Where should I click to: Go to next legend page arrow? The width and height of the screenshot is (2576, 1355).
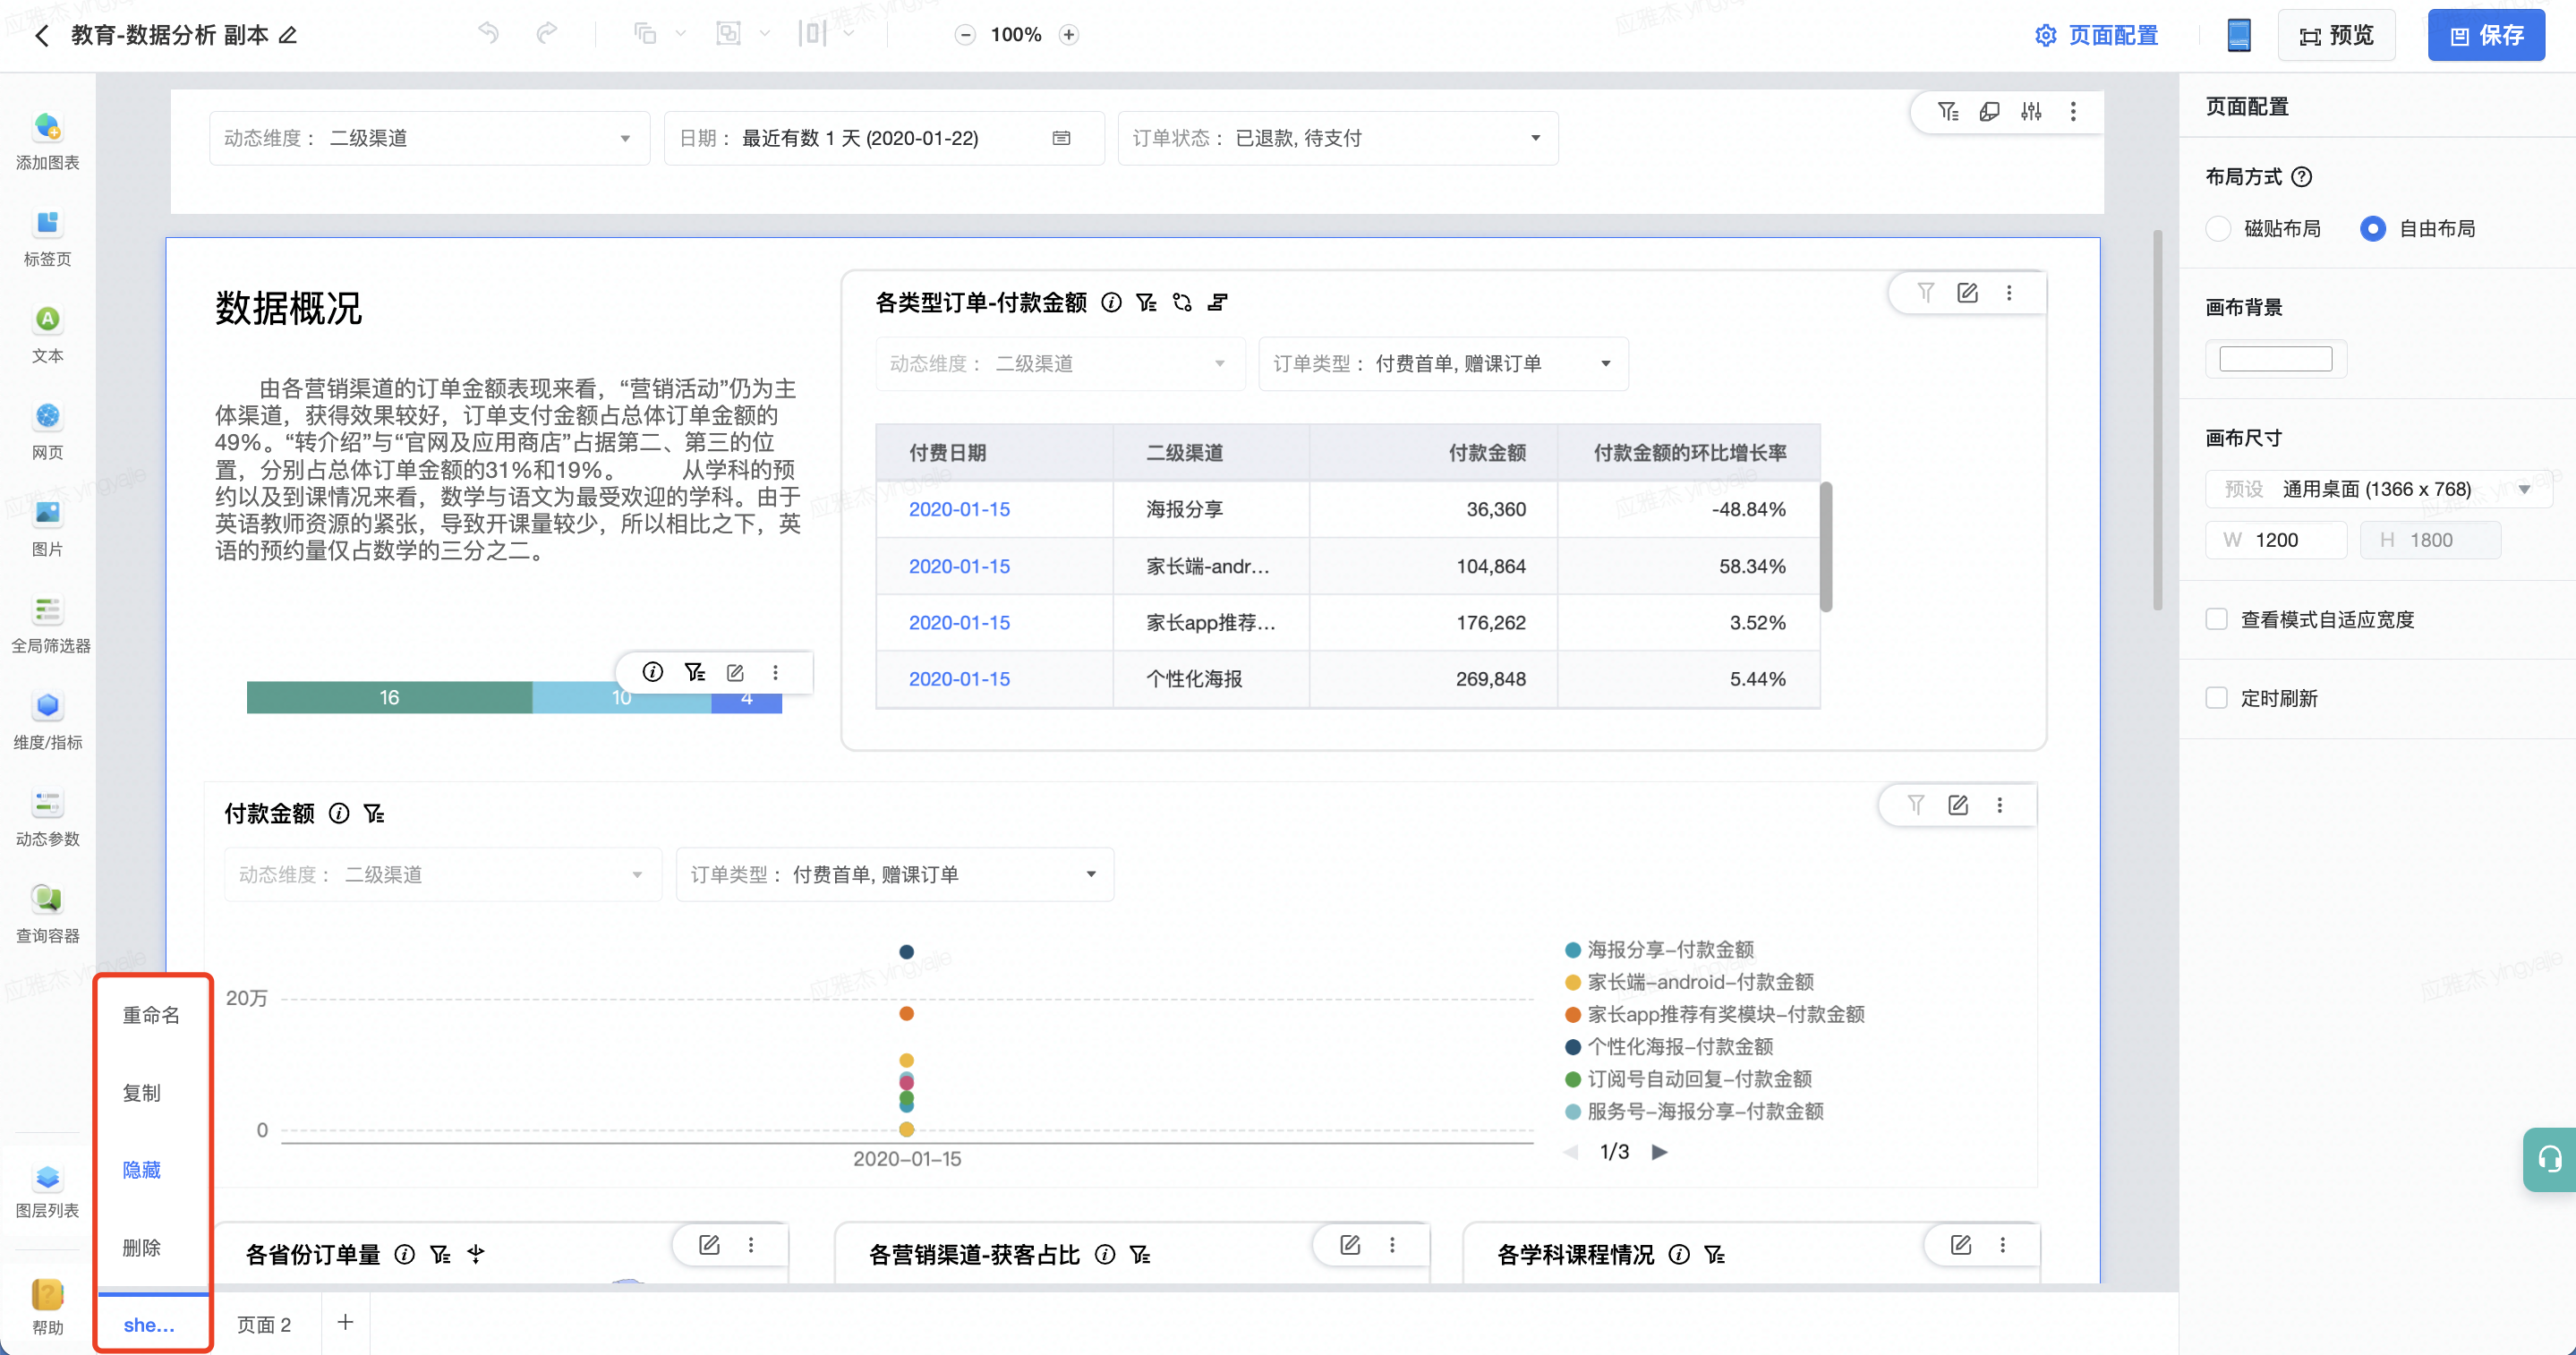[x=1659, y=1152]
